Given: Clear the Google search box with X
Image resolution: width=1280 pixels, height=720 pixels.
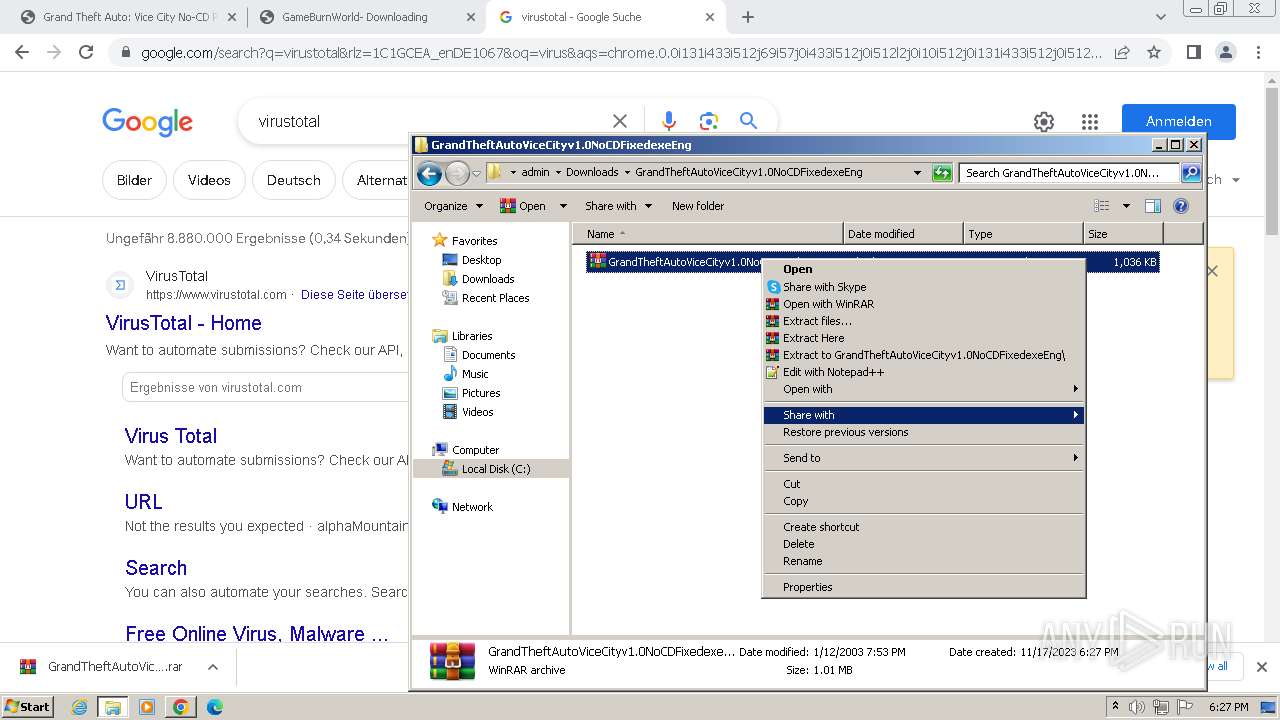Looking at the screenshot, I should coord(620,121).
